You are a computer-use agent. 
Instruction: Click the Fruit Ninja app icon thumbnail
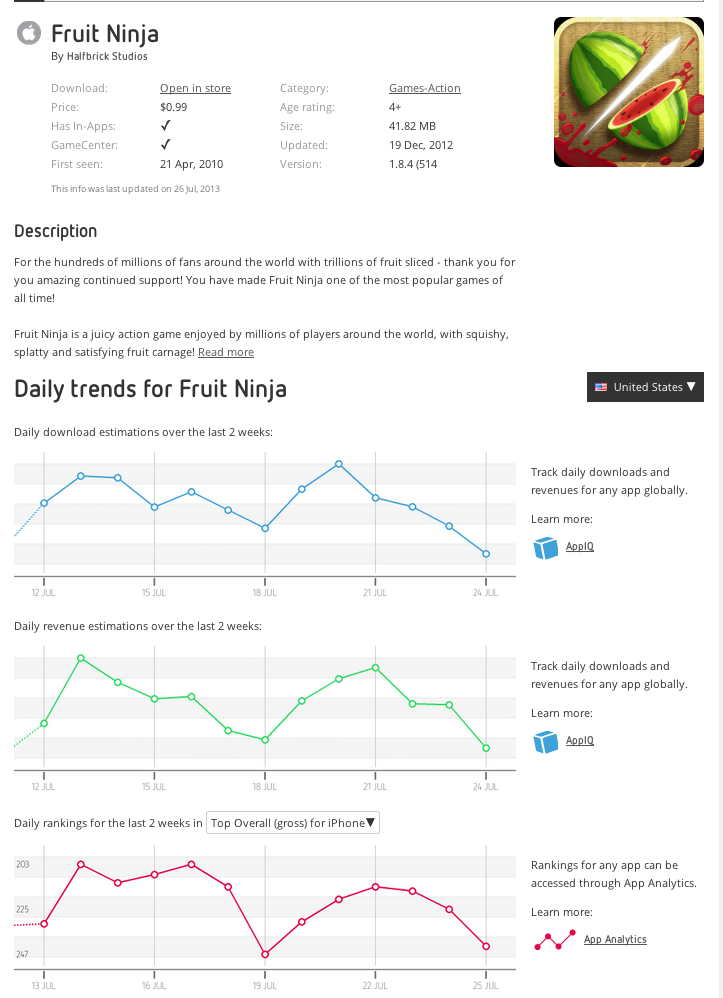coord(628,92)
